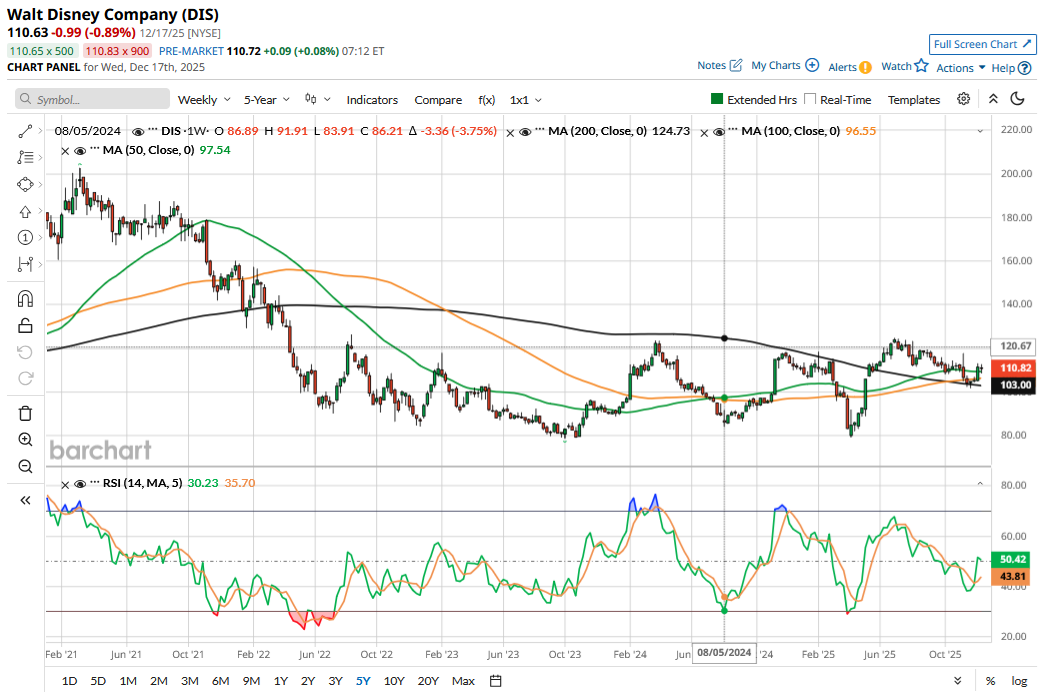Click the Symbol search field
1048x694 pixels.
93,100
